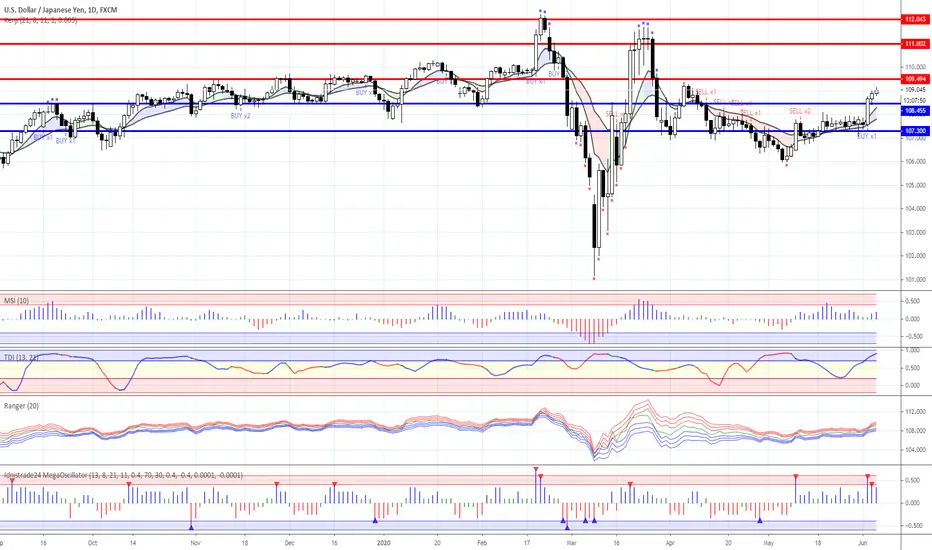Click the SELL x2 signal label
932x550 pixels.
pos(800,111)
